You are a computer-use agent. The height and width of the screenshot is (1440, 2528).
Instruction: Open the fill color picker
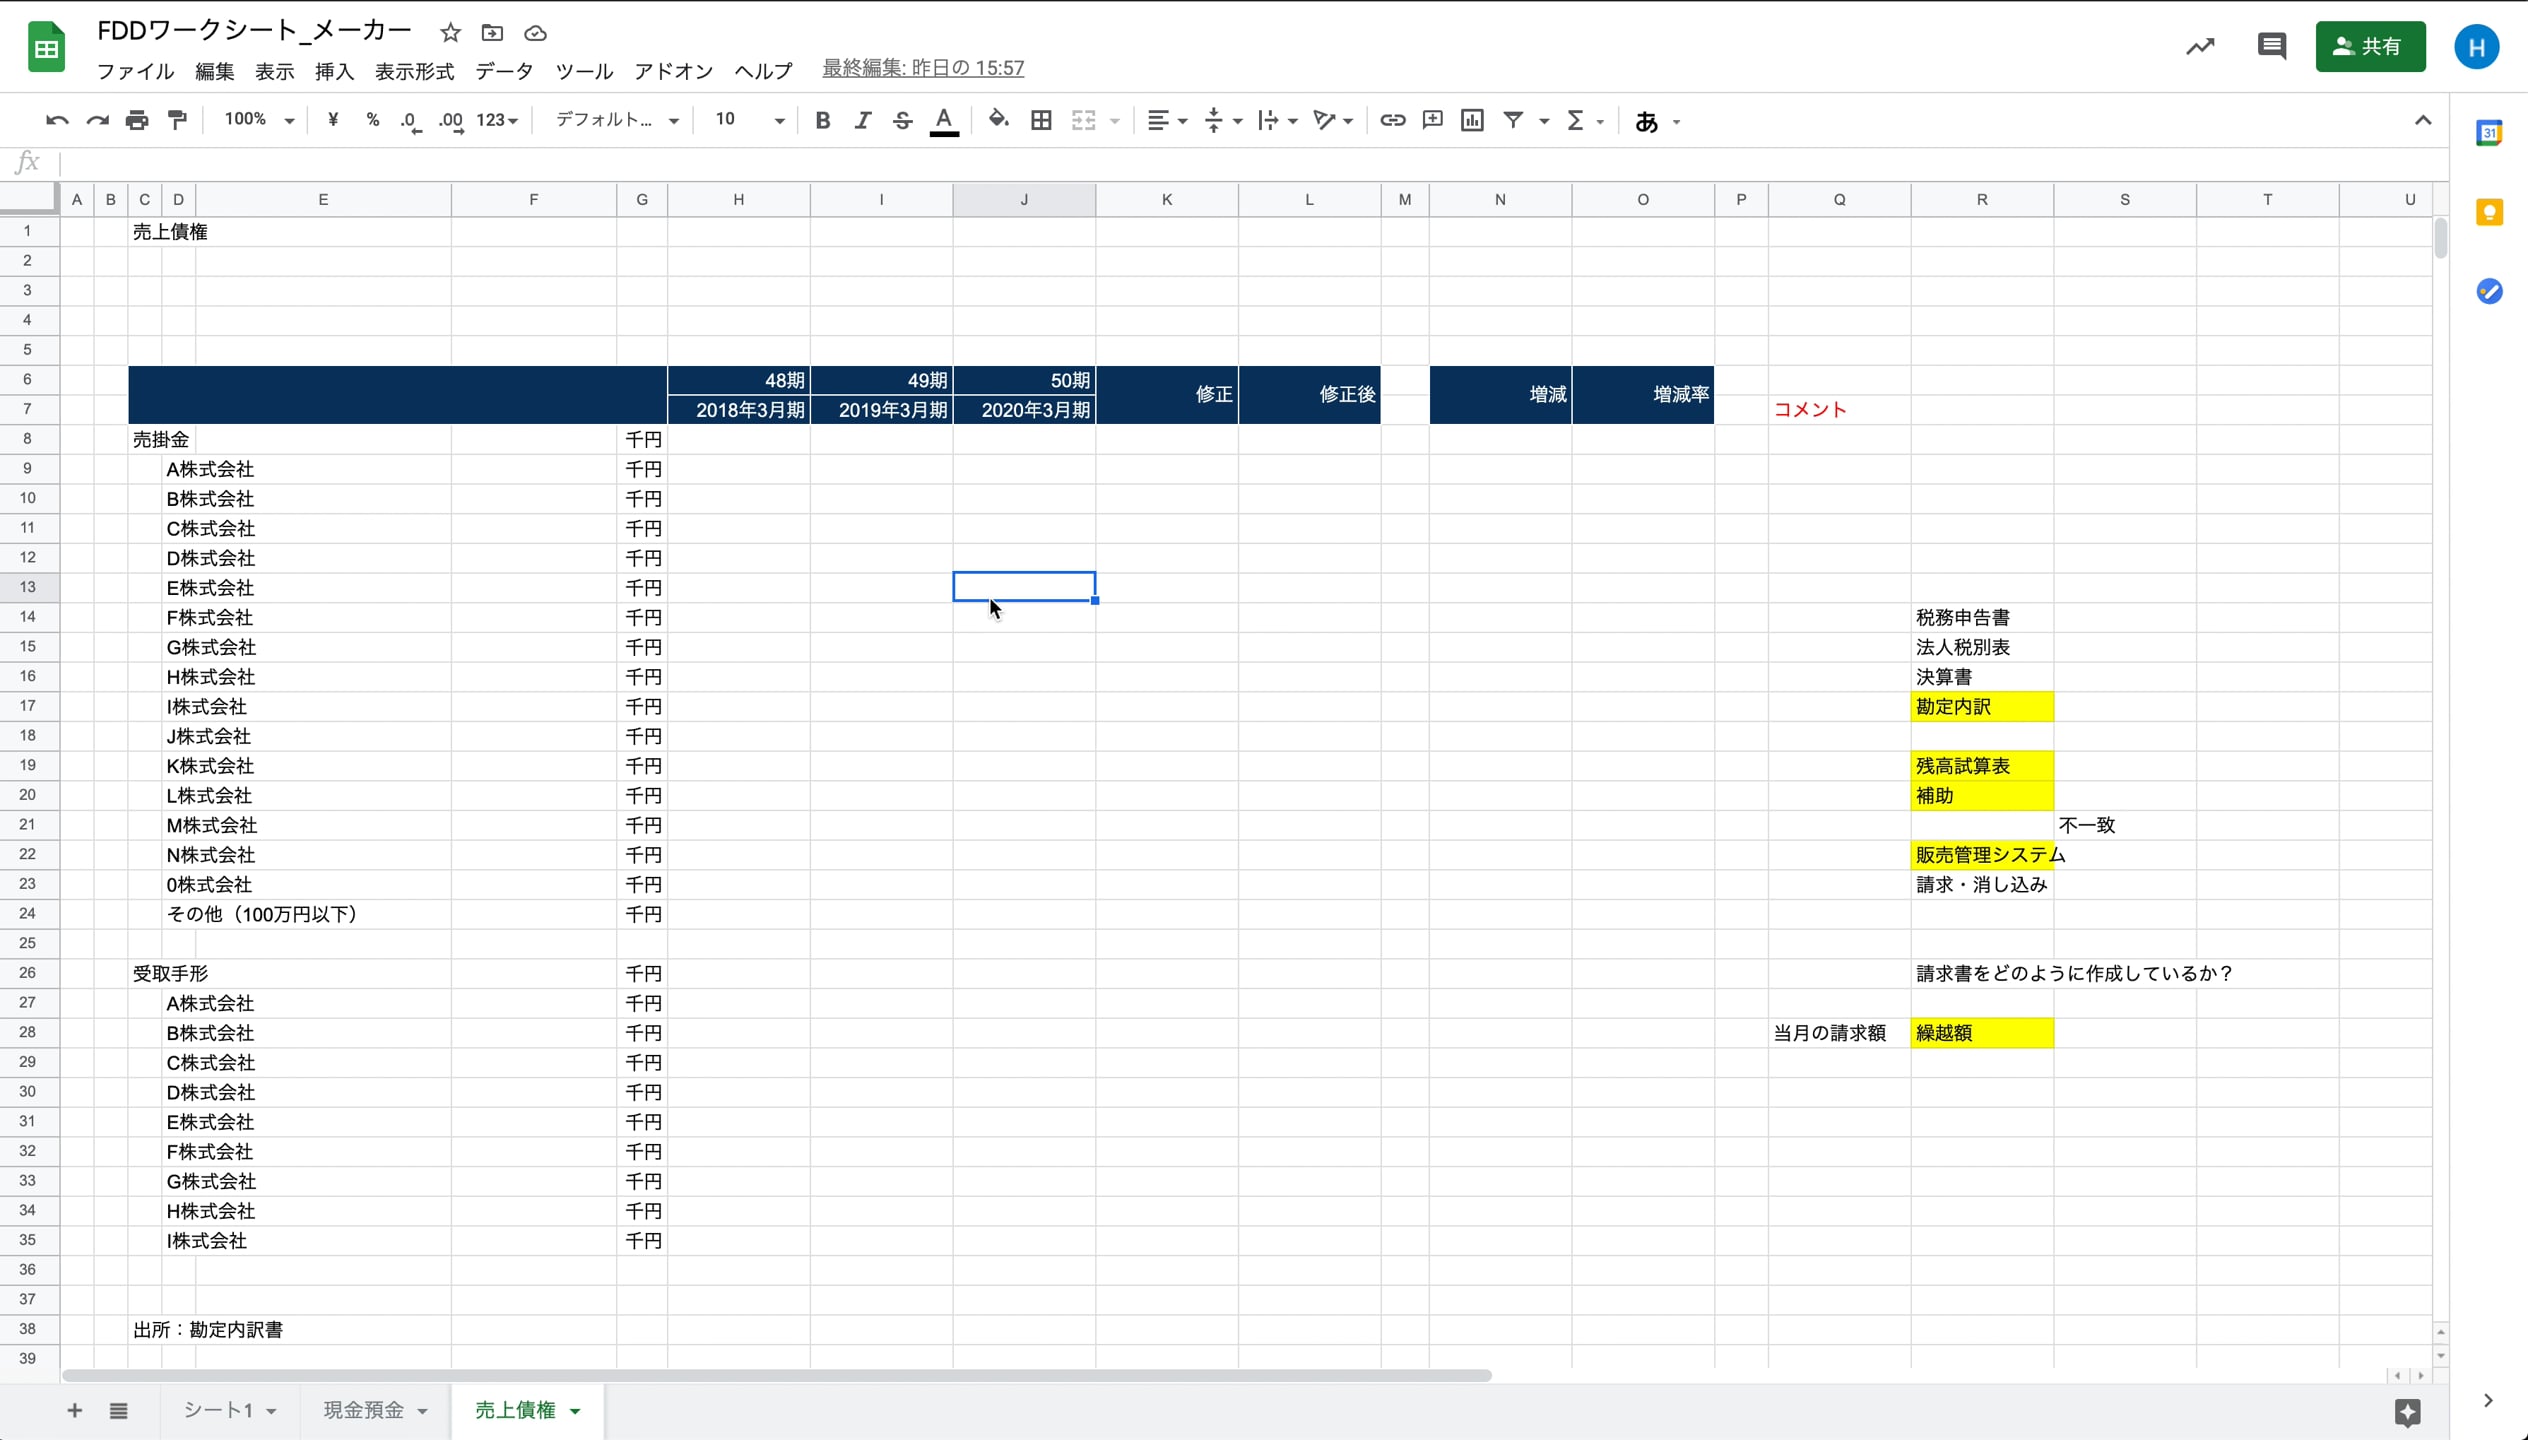997,120
